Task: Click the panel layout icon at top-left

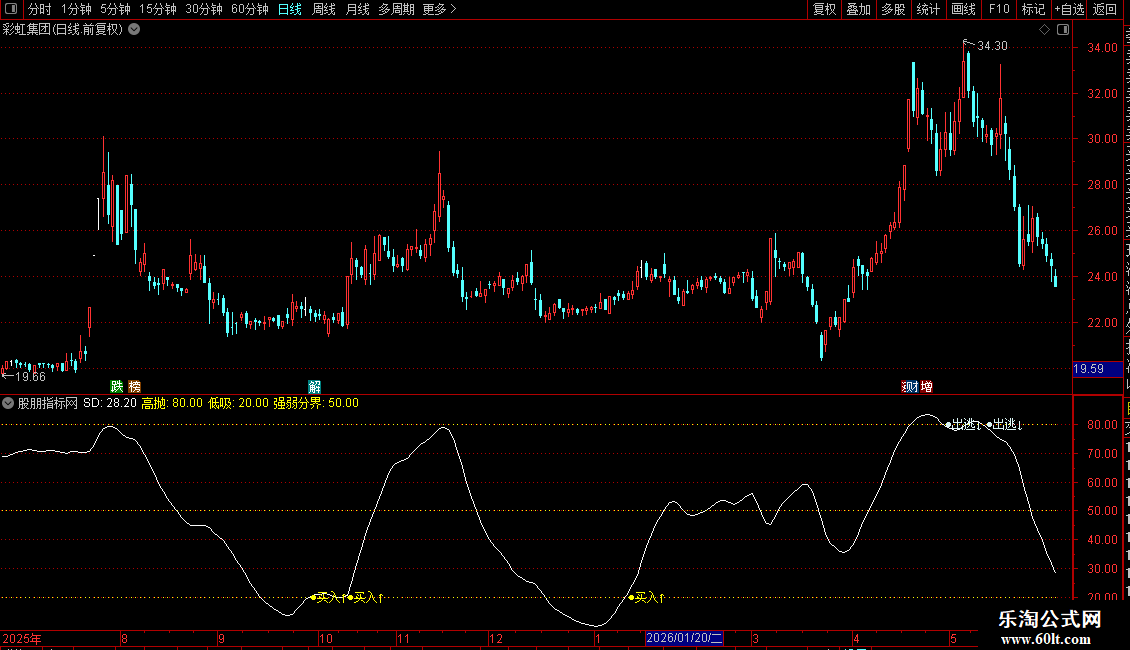Action: click(11, 9)
